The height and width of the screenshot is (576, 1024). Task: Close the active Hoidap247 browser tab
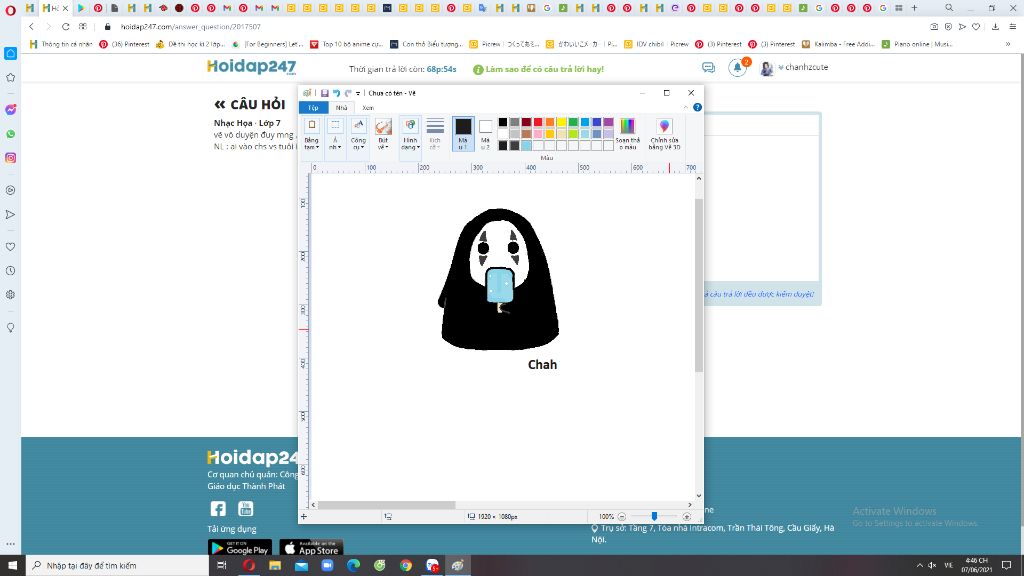(65, 8)
